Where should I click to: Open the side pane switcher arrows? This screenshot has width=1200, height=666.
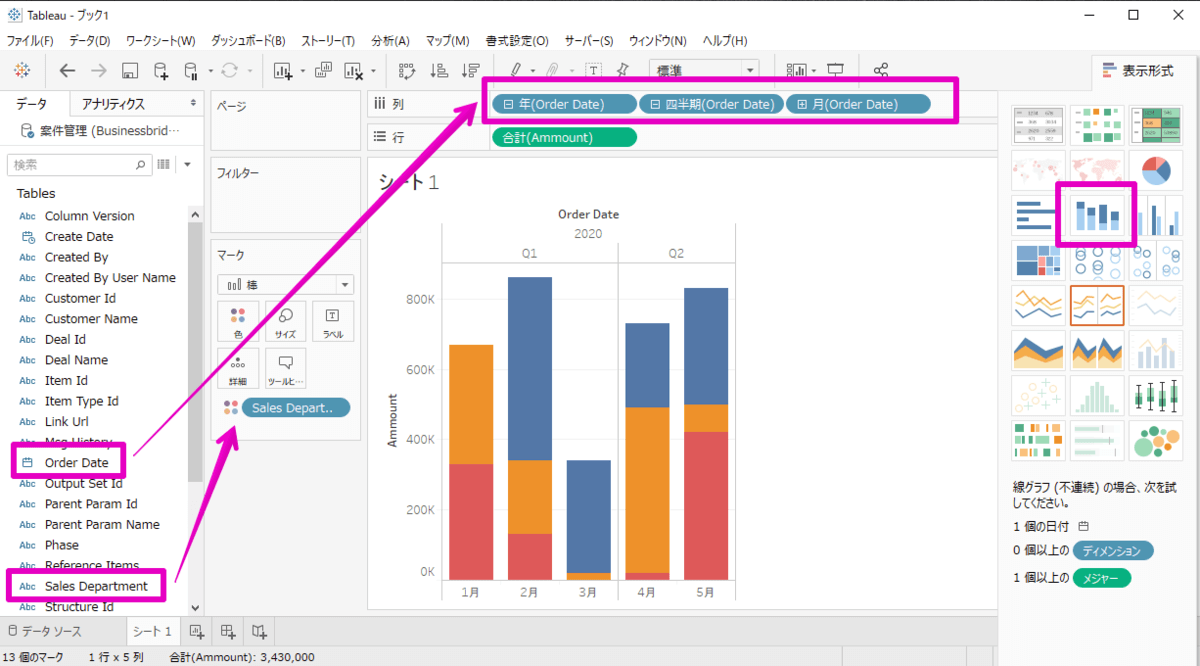point(194,103)
